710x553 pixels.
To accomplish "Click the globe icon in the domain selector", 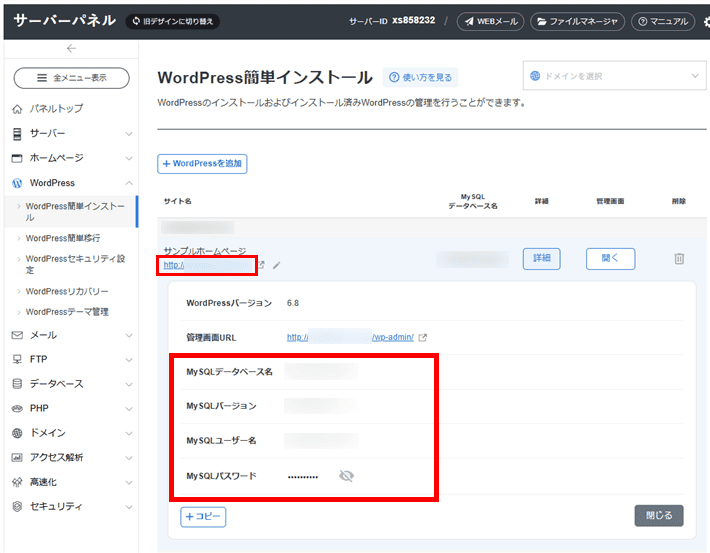I will click(x=535, y=76).
